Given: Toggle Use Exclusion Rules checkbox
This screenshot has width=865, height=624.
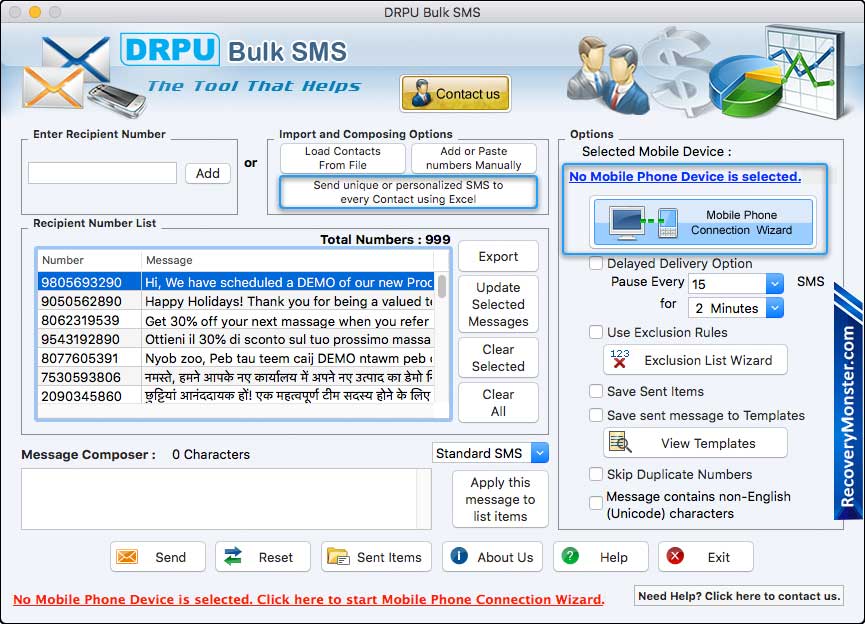Looking at the screenshot, I should 596,332.
